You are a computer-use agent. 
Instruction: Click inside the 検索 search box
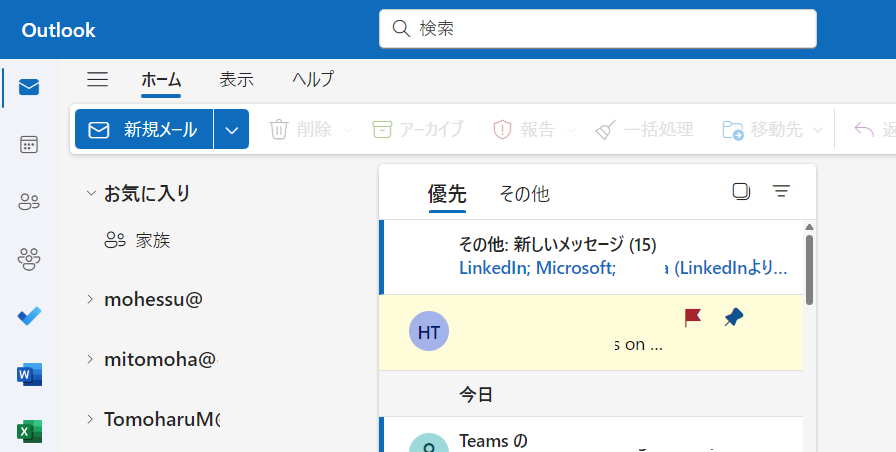[x=598, y=29]
